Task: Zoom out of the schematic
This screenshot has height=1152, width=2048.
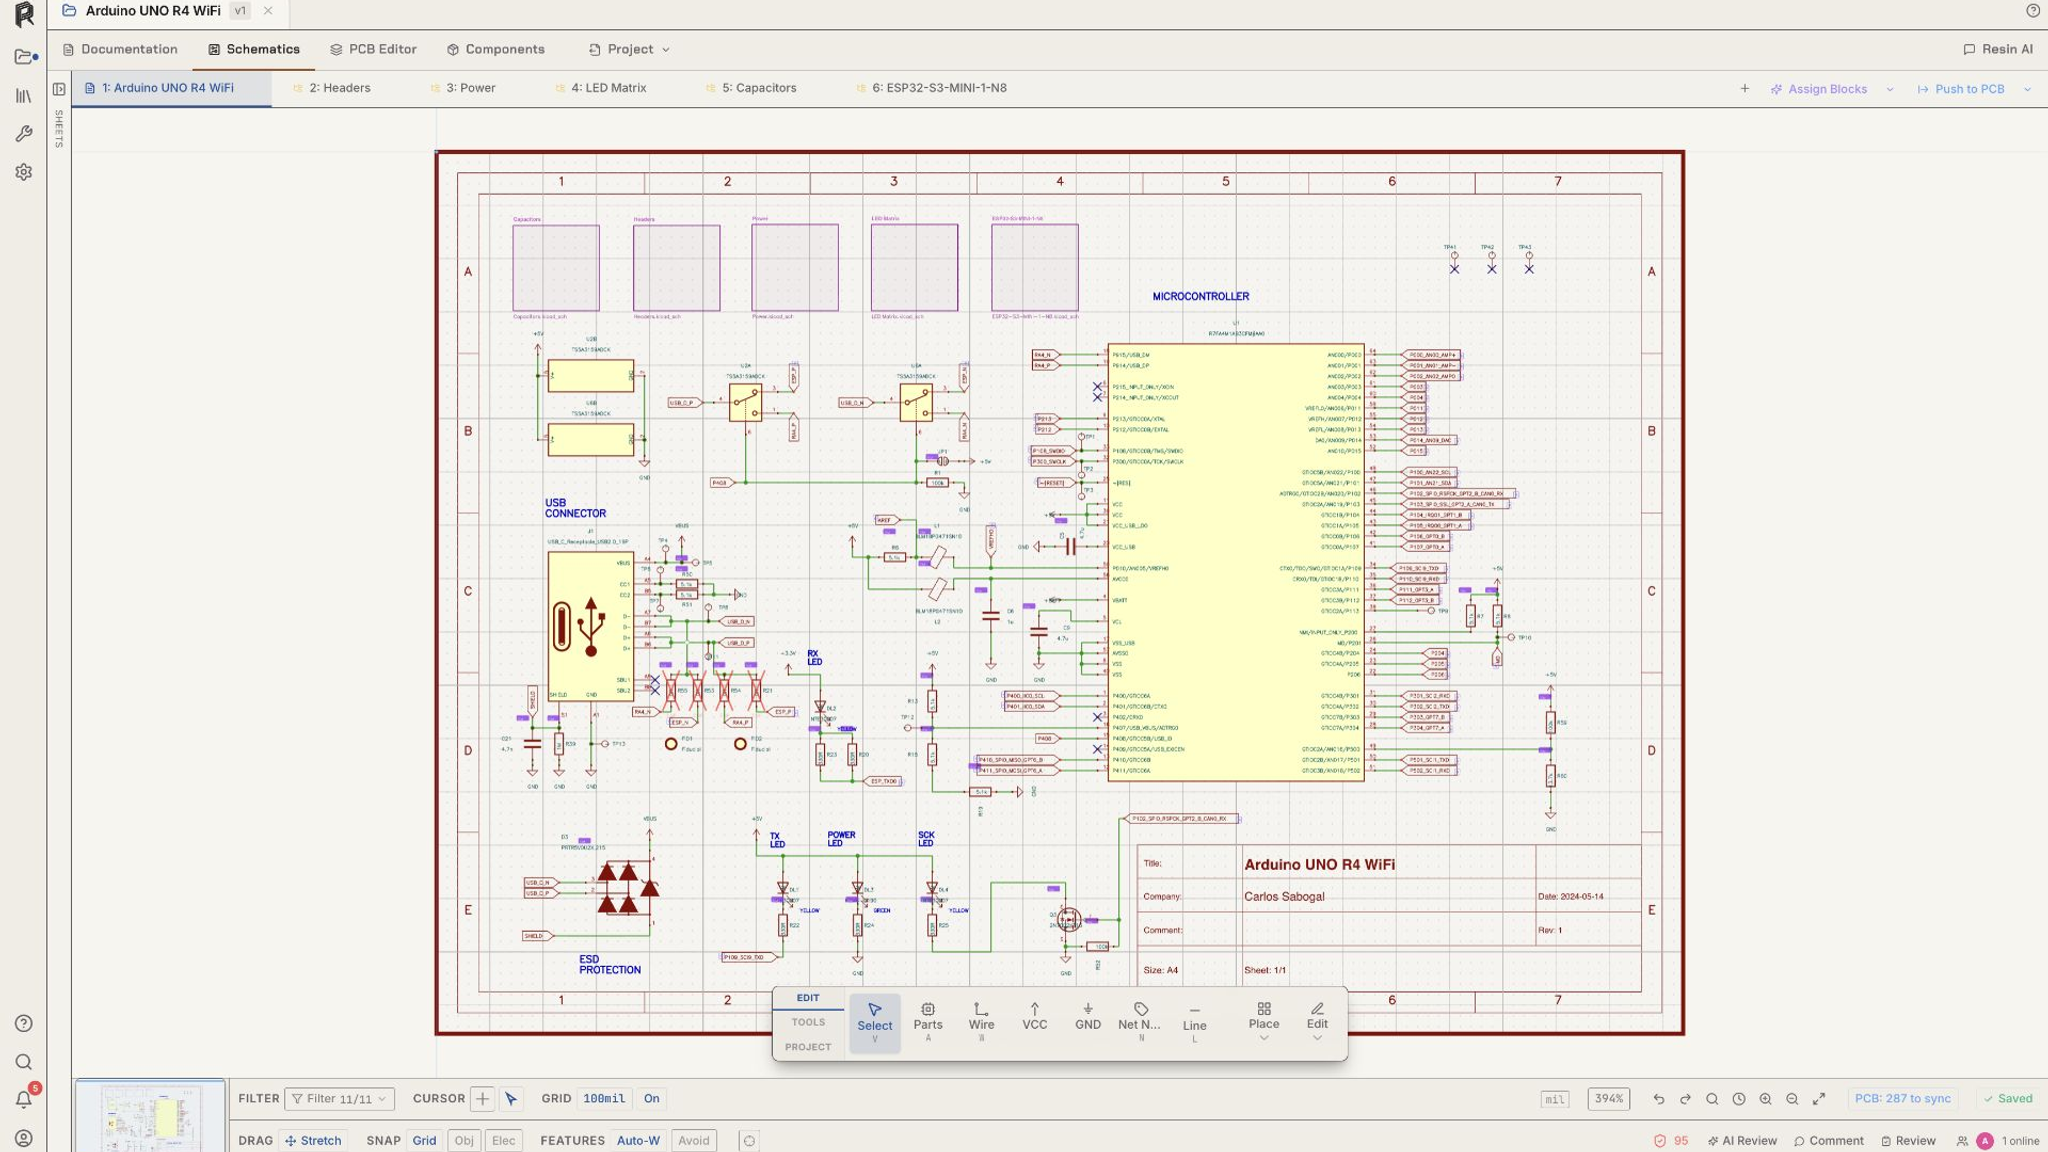Action: point(1792,1099)
